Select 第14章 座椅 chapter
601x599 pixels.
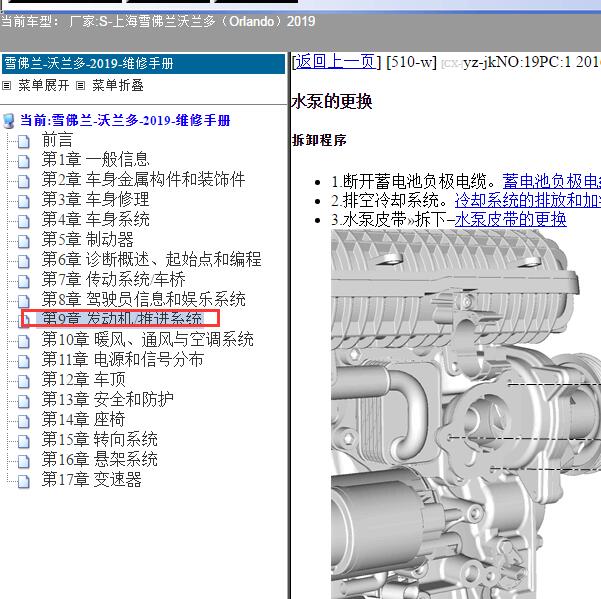(84, 419)
